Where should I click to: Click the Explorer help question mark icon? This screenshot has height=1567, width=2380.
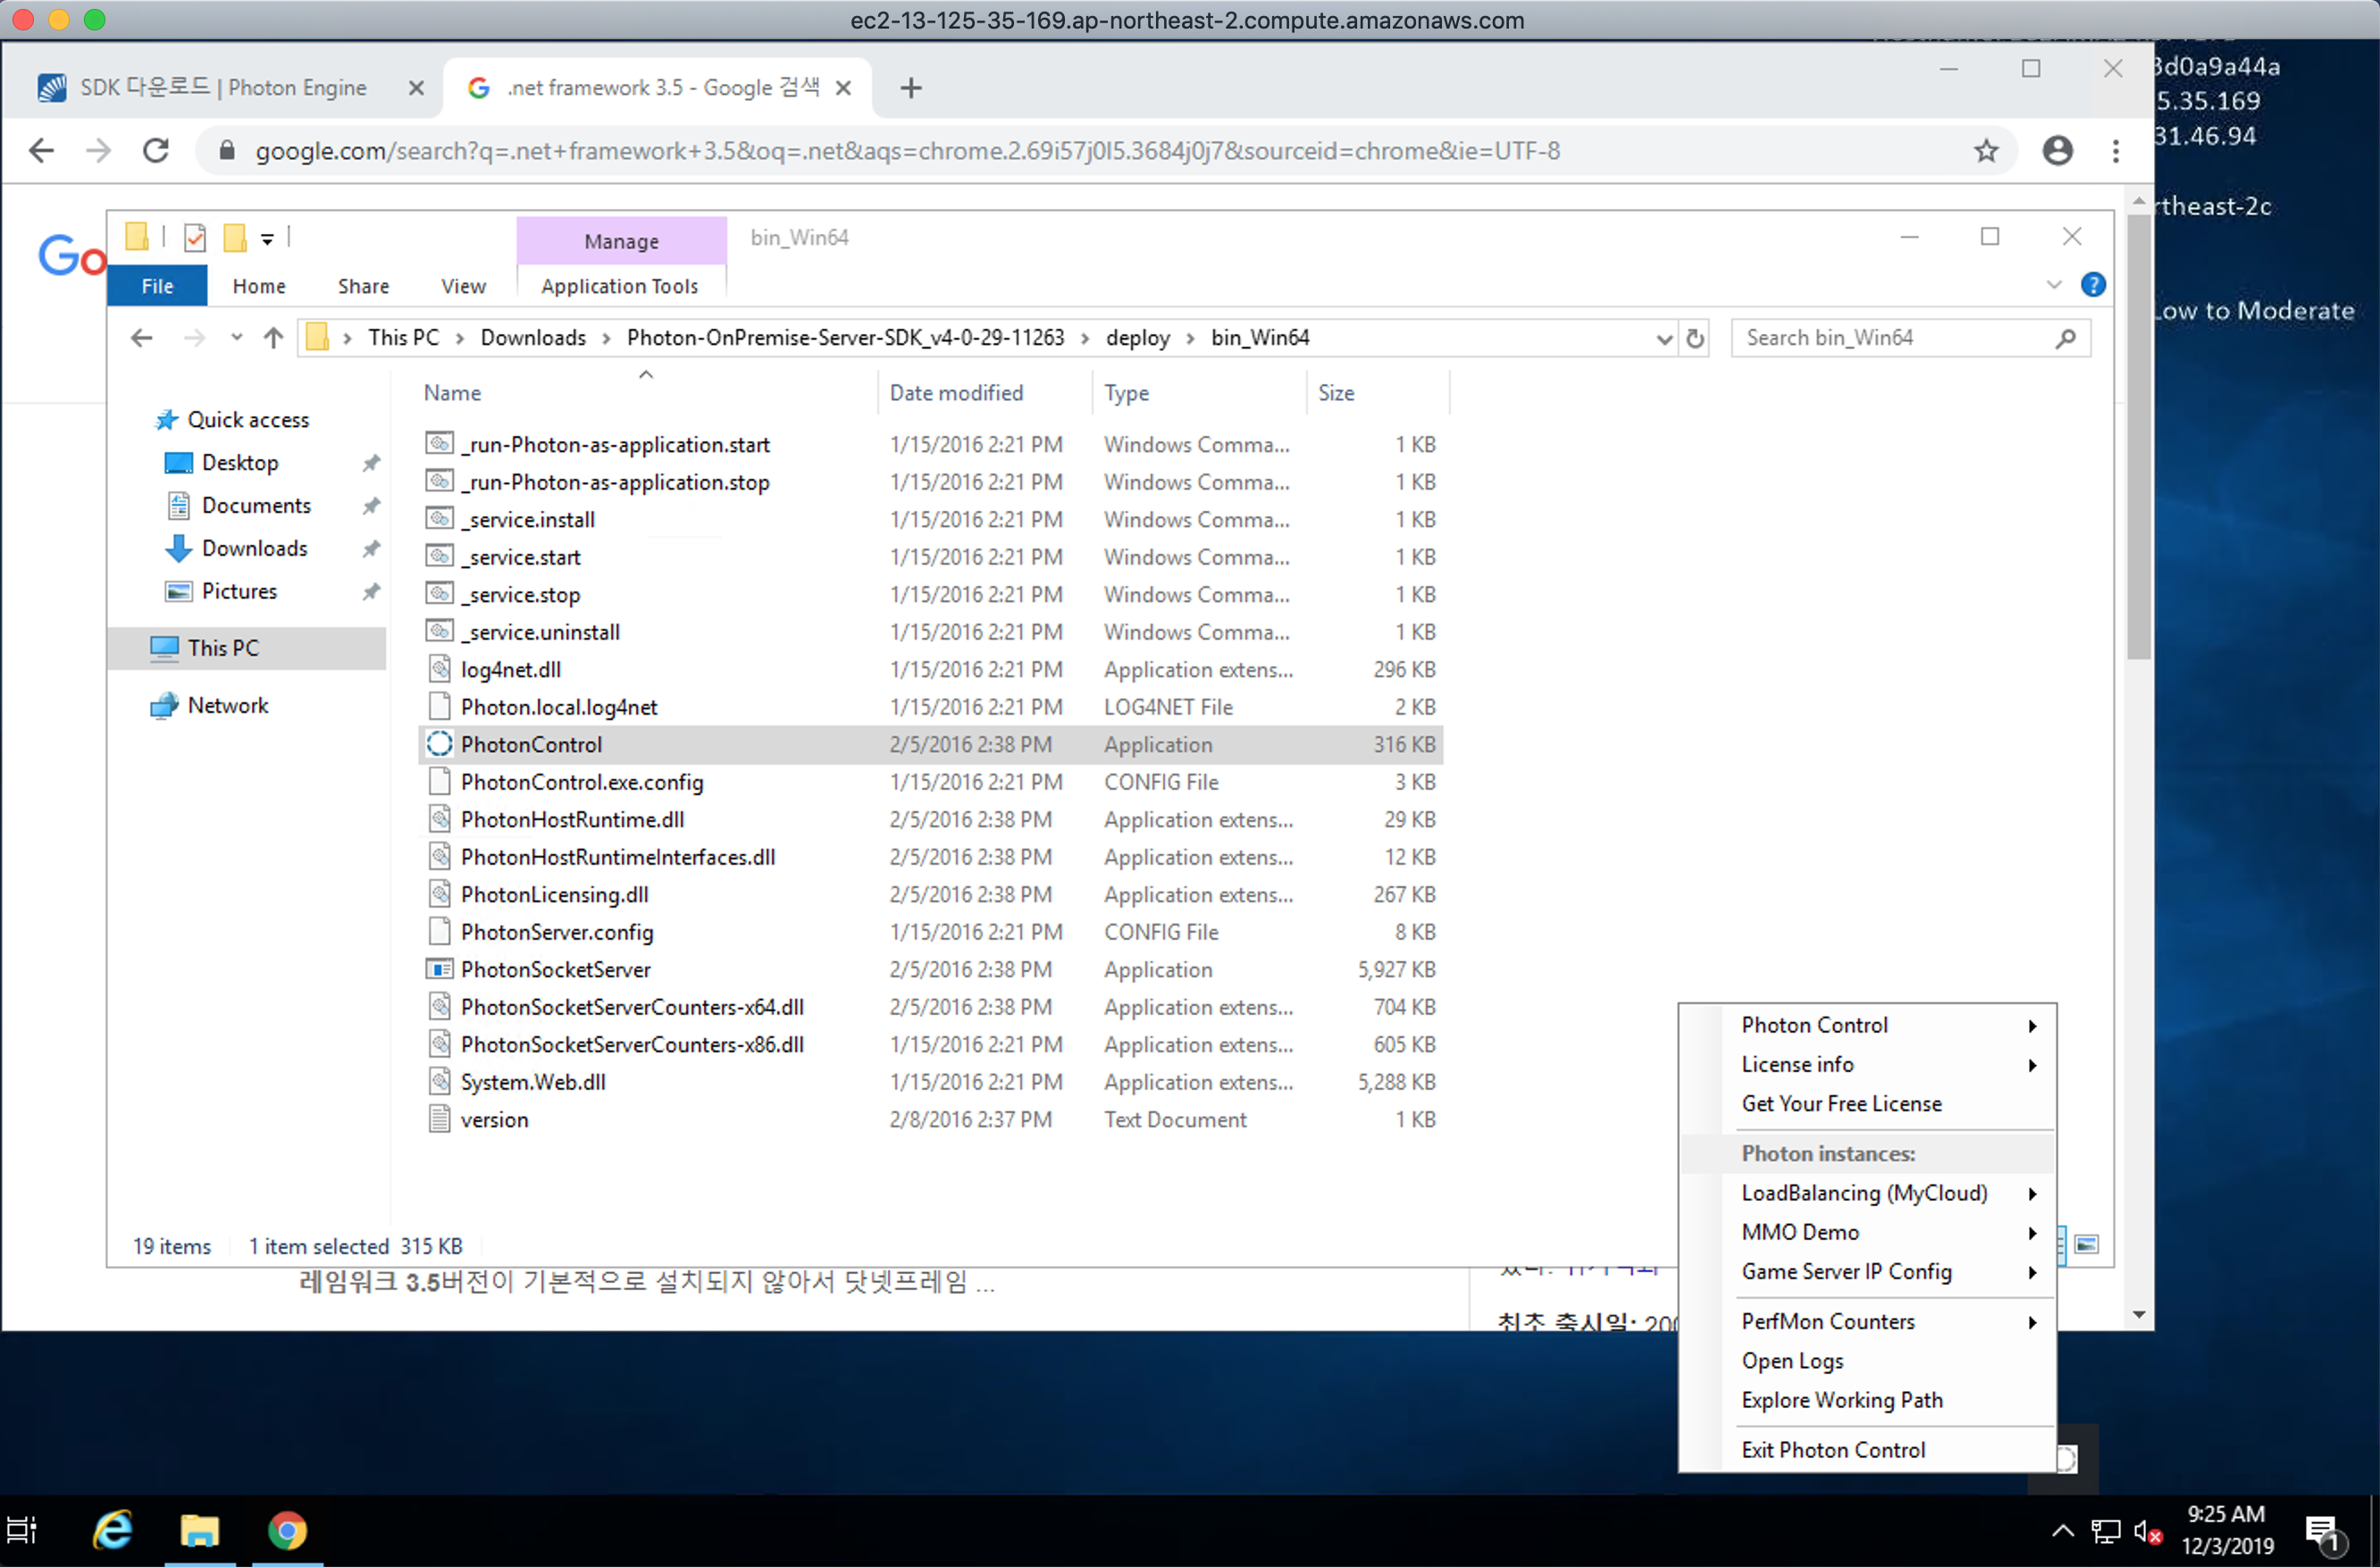click(x=2092, y=285)
